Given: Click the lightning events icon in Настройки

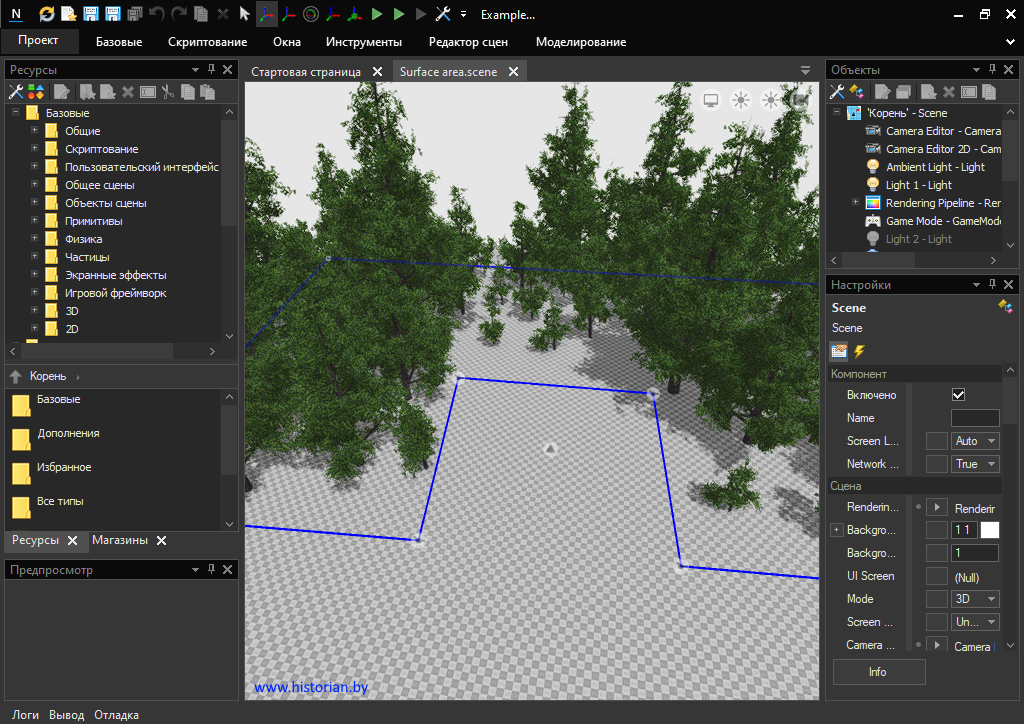Looking at the screenshot, I should point(859,351).
